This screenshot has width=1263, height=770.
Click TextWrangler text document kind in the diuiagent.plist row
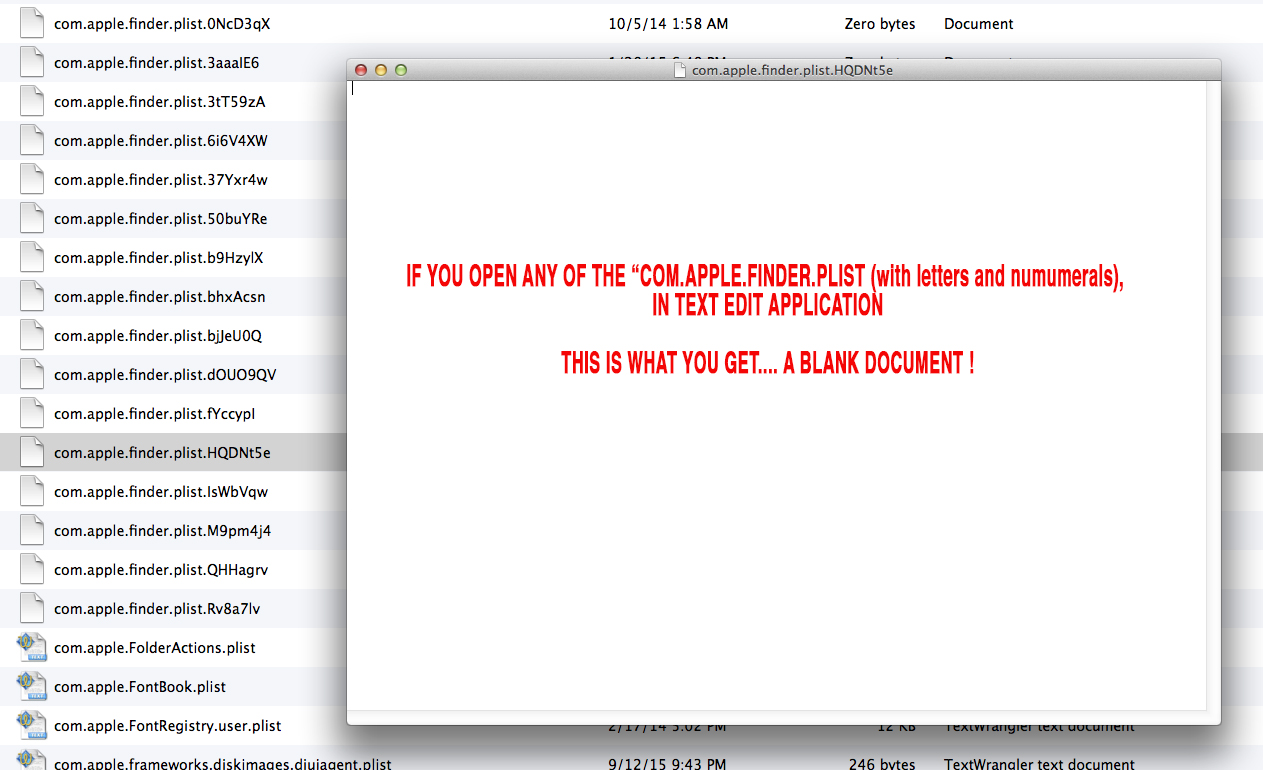(x=1039, y=764)
